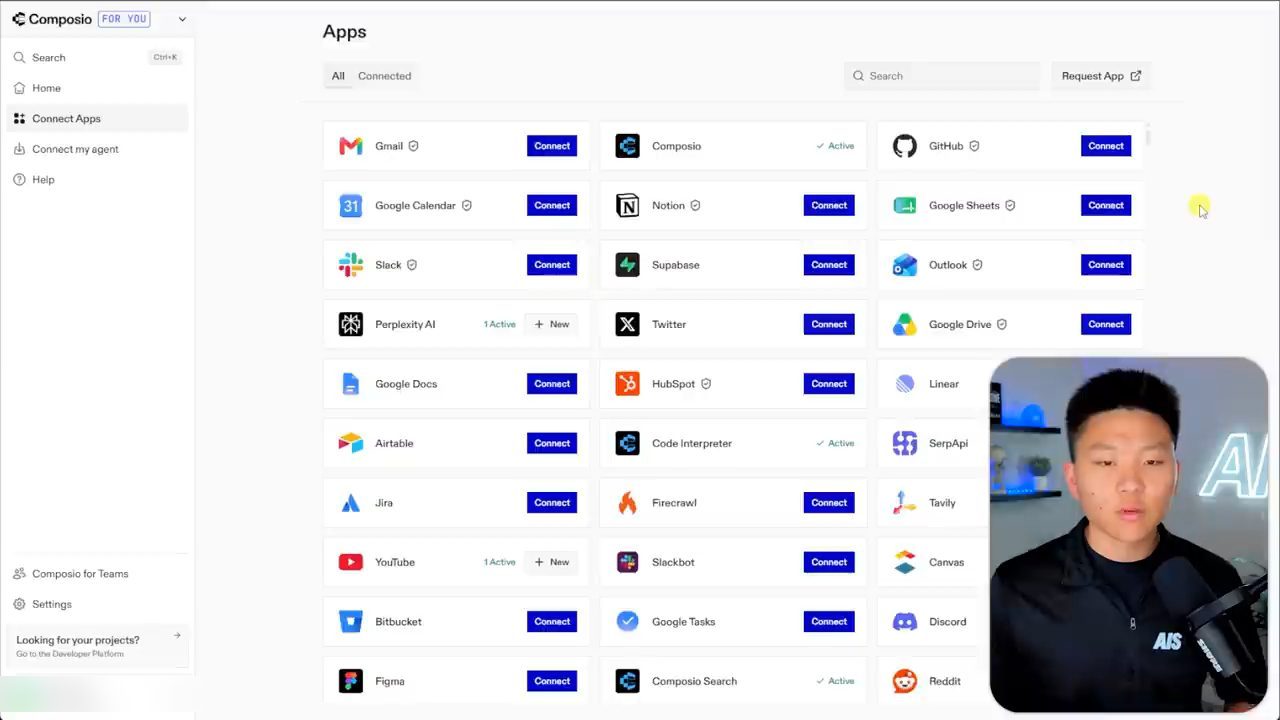Click the Bitbucket icon
Image resolution: width=1280 pixels, height=720 pixels.
click(350, 622)
